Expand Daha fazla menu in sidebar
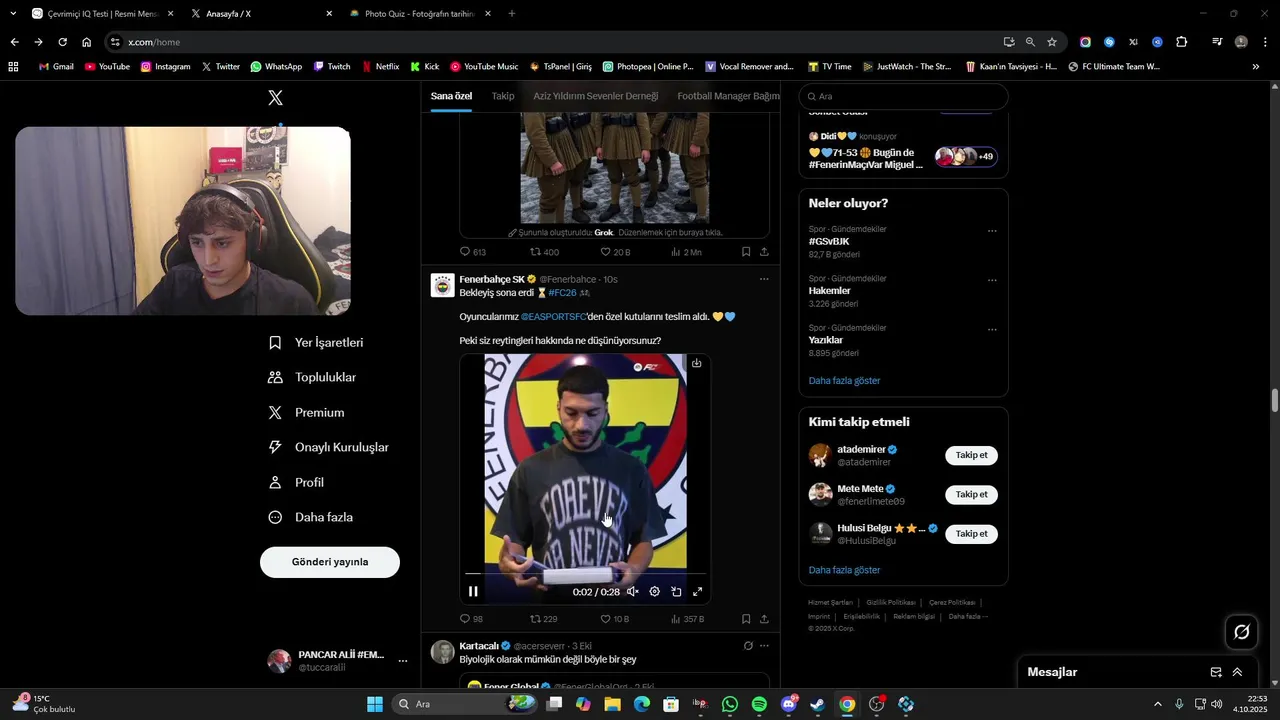 [310, 518]
